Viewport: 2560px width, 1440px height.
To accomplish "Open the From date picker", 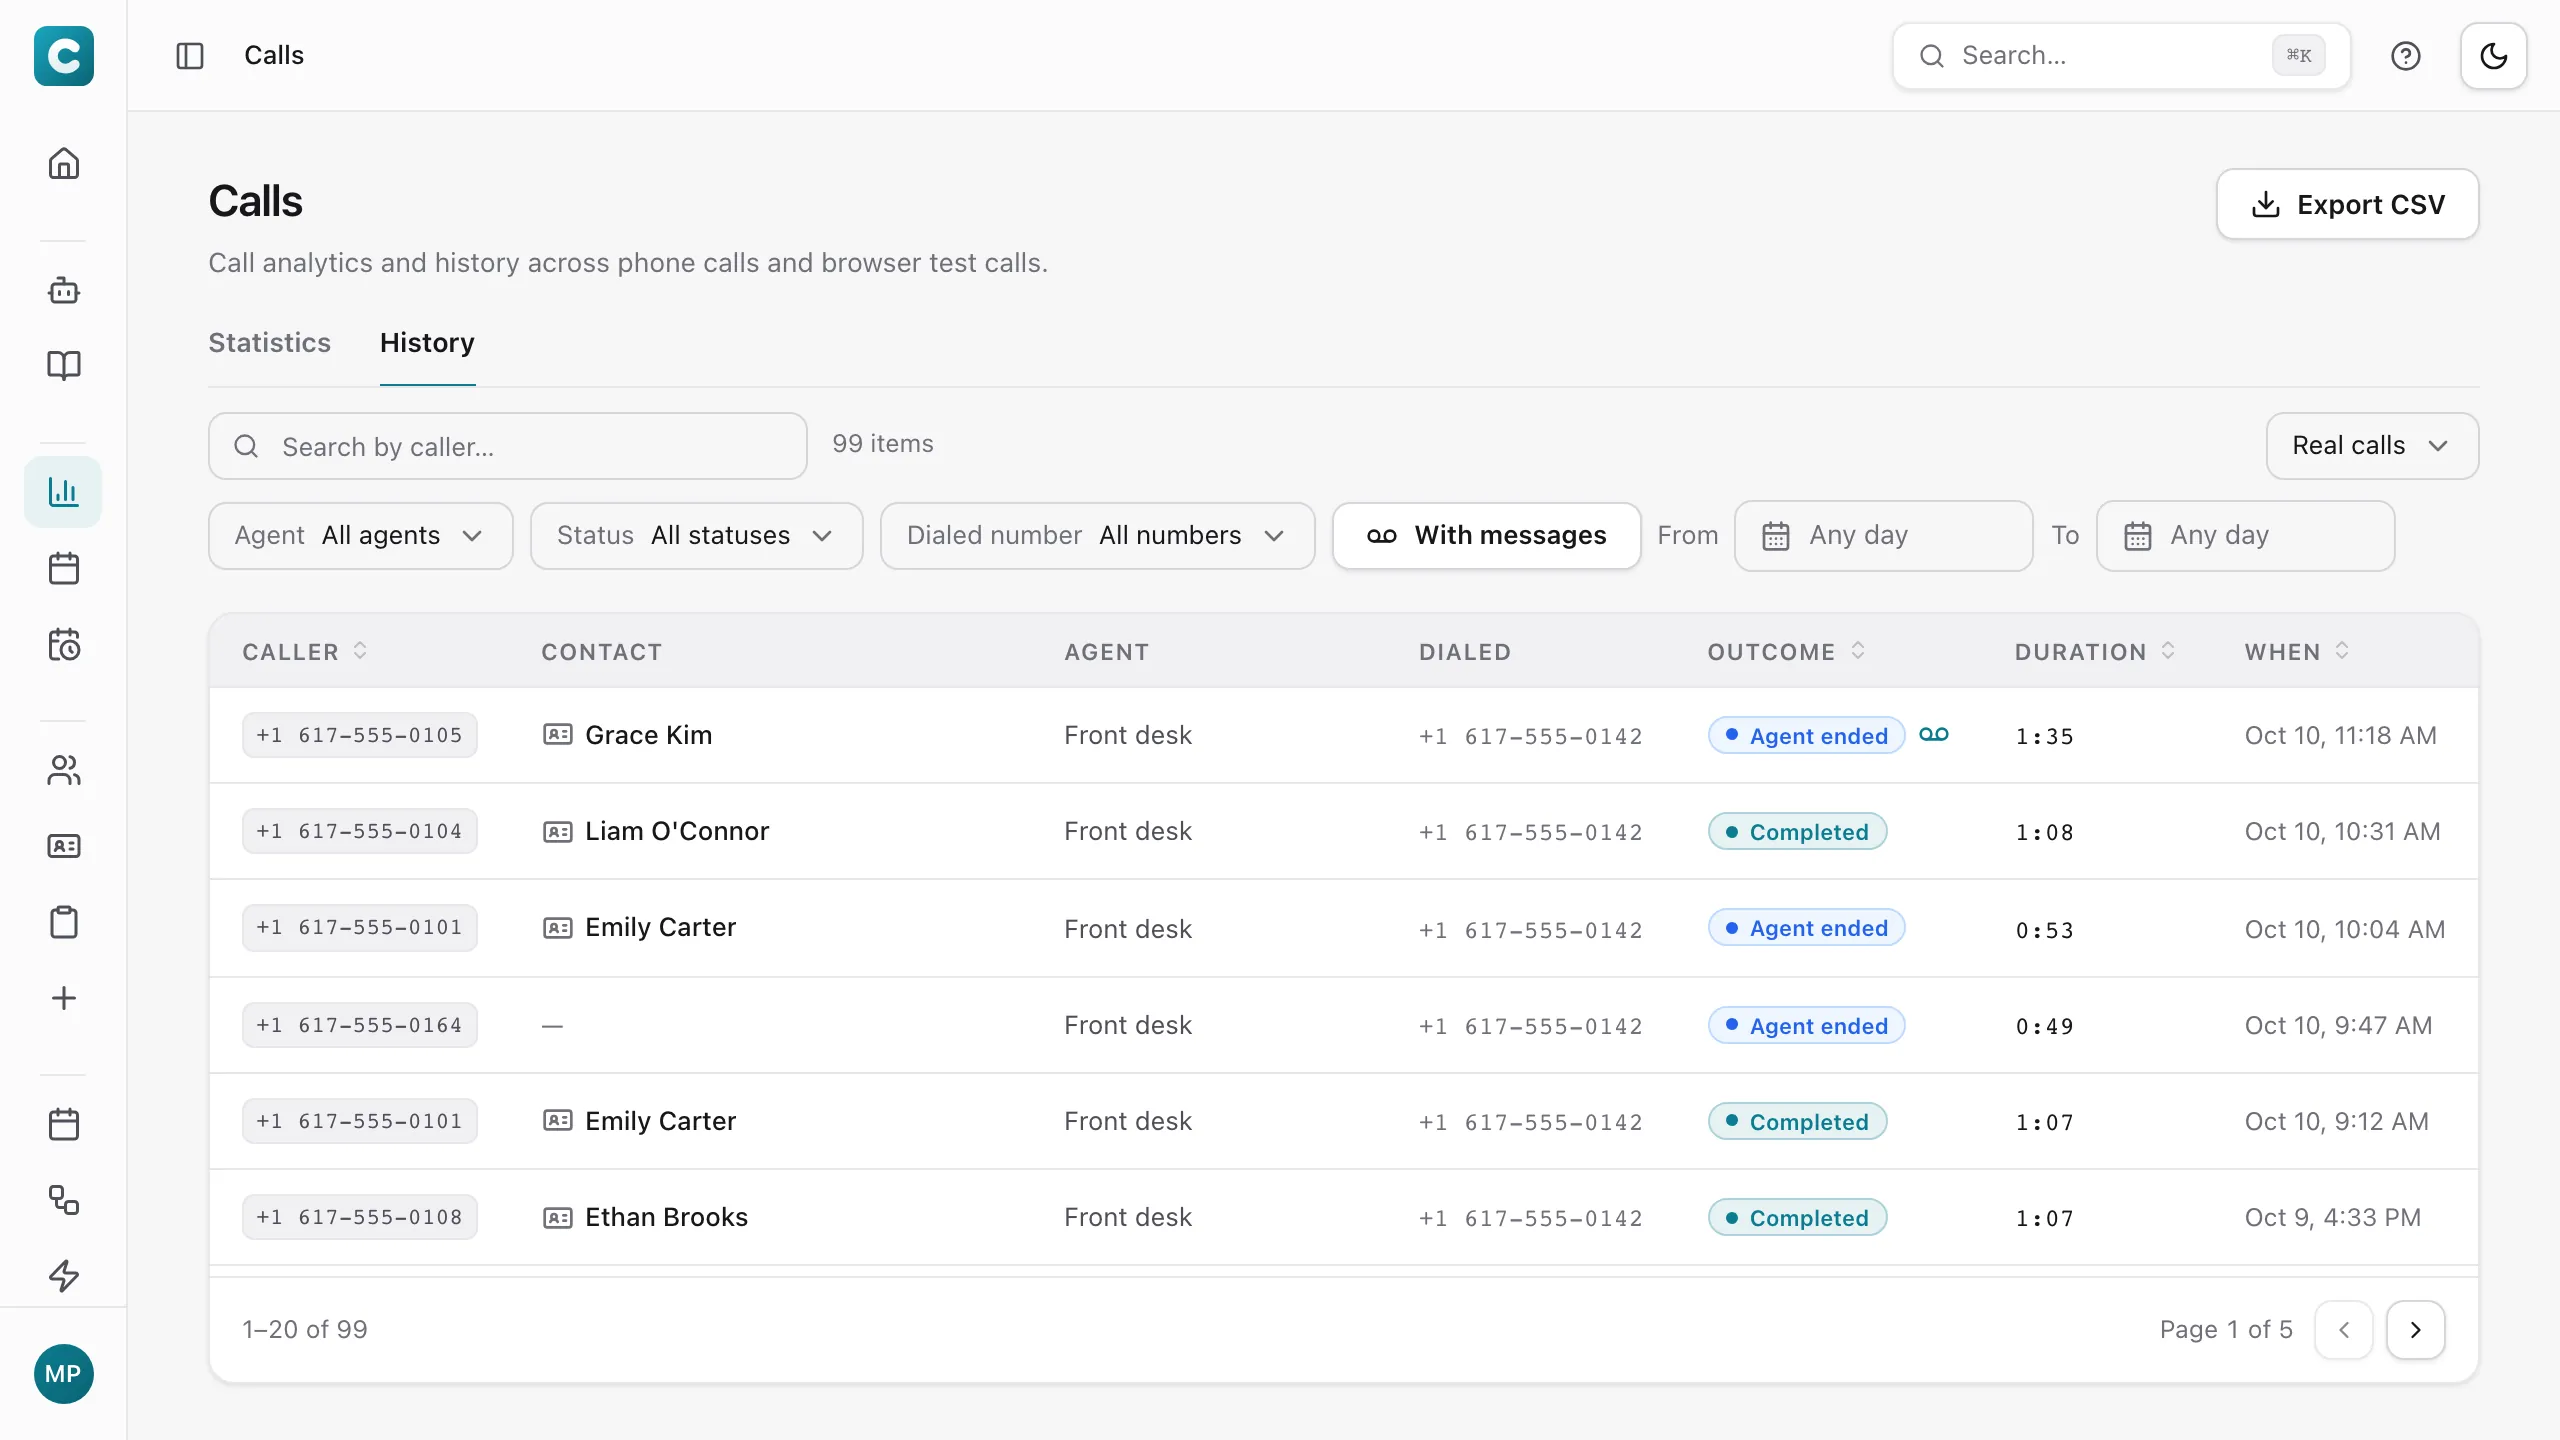I will (x=1884, y=536).
